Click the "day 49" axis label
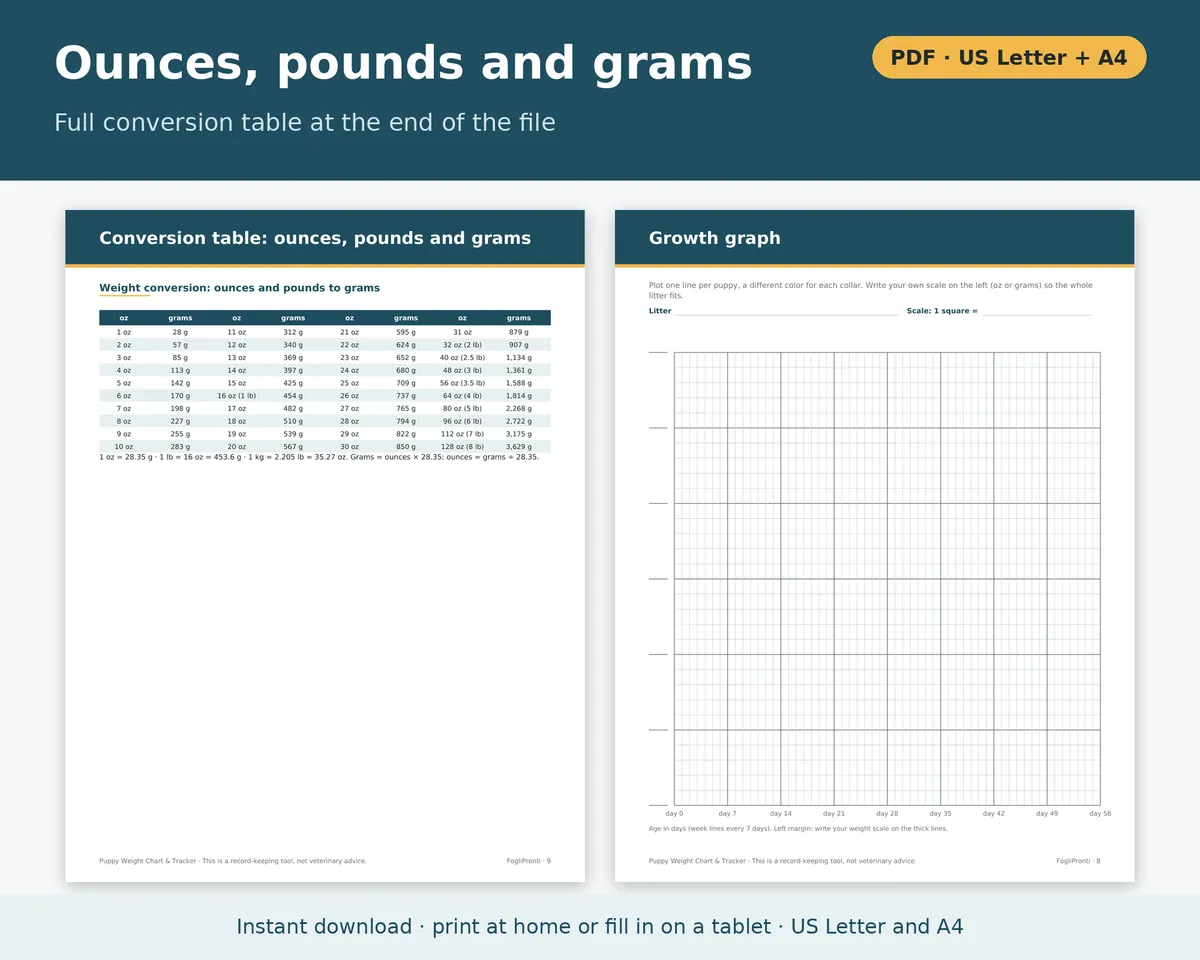This screenshot has width=1200, height=960. point(1047,814)
